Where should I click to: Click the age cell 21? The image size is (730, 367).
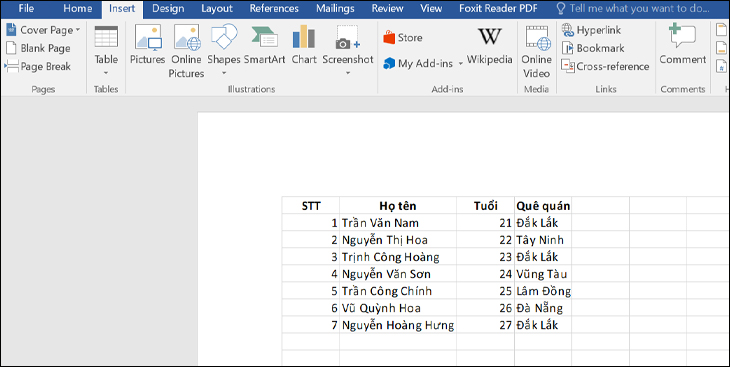pyautogui.click(x=486, y=223)
